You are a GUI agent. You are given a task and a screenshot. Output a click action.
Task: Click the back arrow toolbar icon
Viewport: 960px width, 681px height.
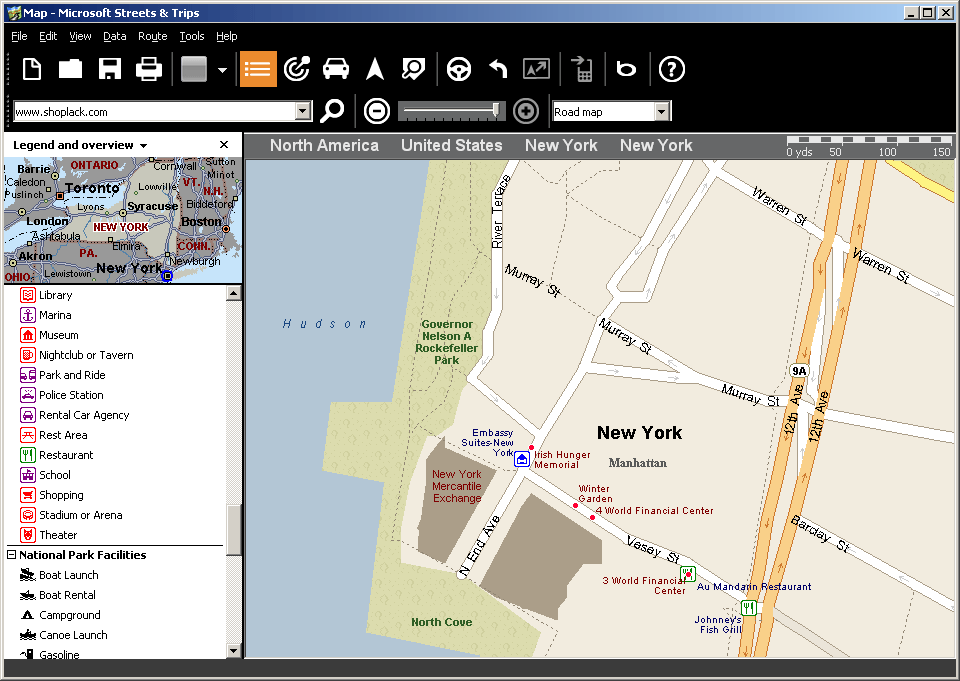pyautogui.click(x=498, y=69)
